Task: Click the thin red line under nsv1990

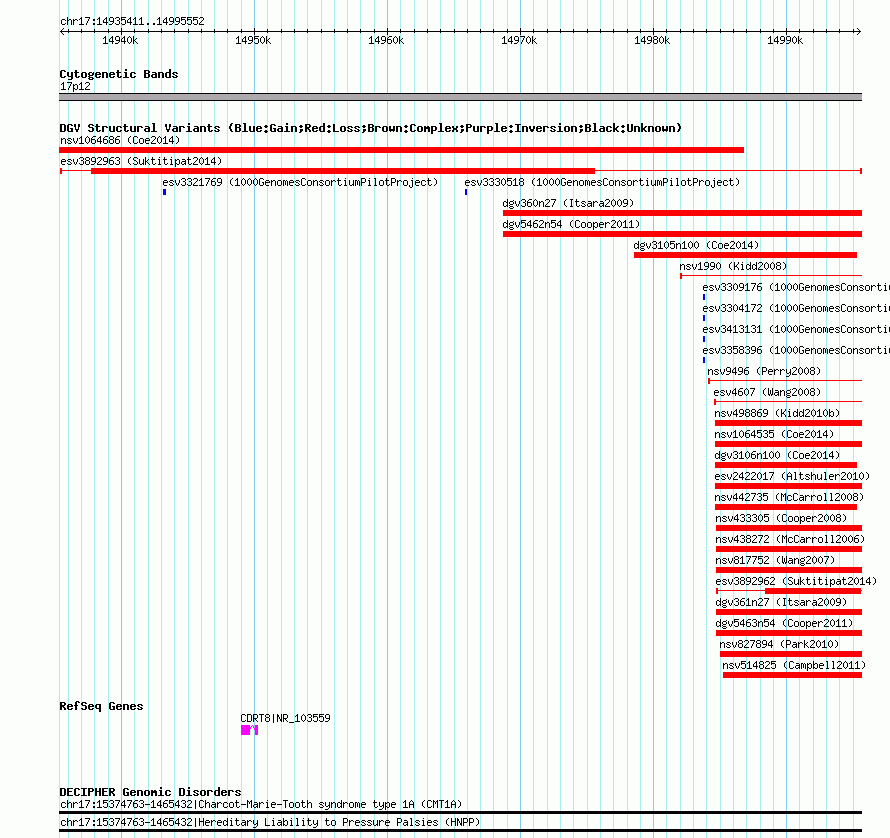Action: click(771, 276)
